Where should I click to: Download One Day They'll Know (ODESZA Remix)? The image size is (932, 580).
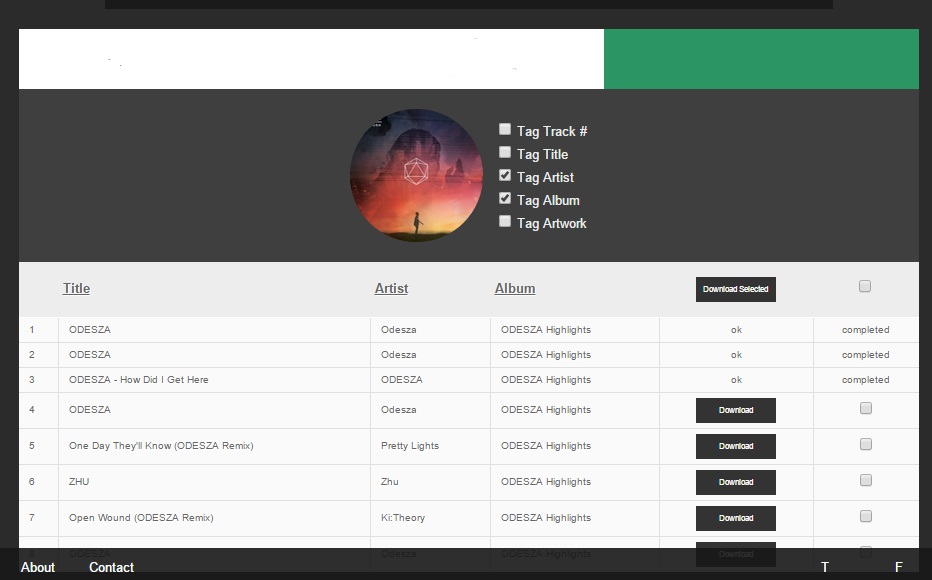[736, 446]
